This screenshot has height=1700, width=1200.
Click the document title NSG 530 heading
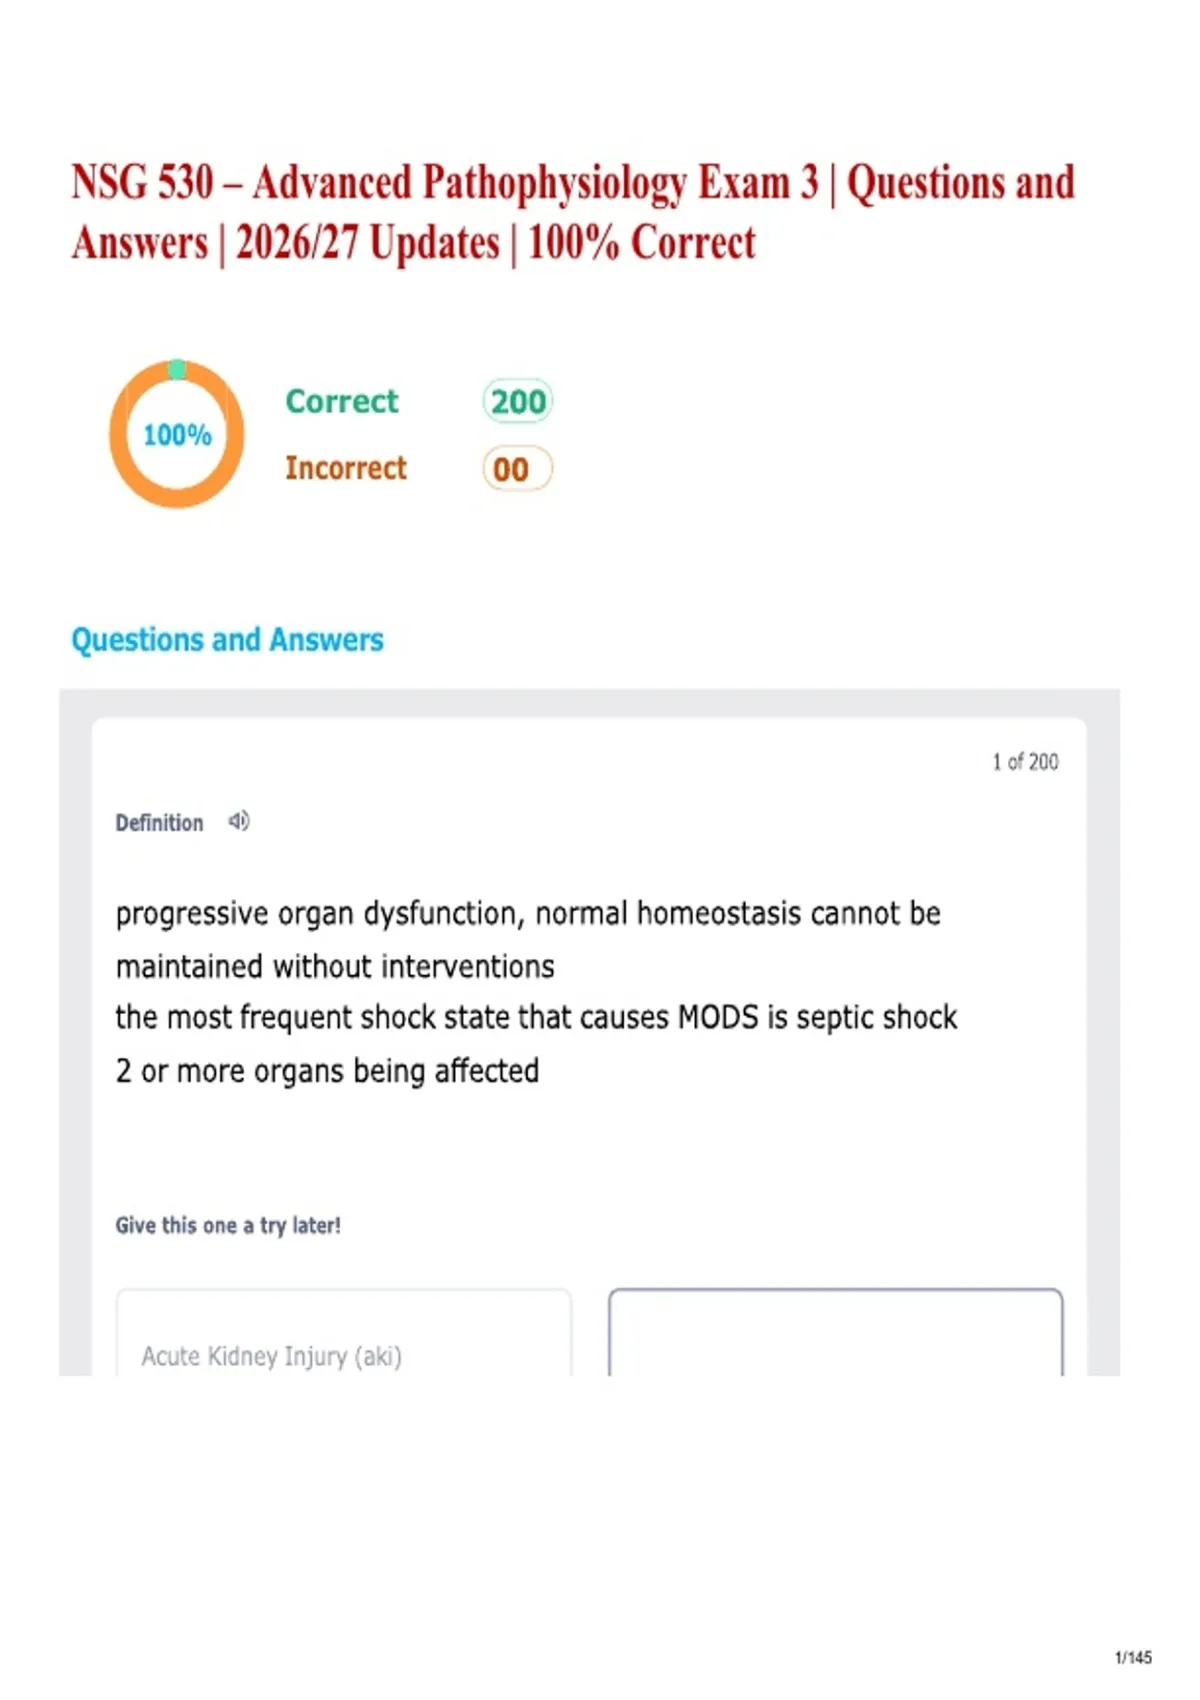[573, 212]
